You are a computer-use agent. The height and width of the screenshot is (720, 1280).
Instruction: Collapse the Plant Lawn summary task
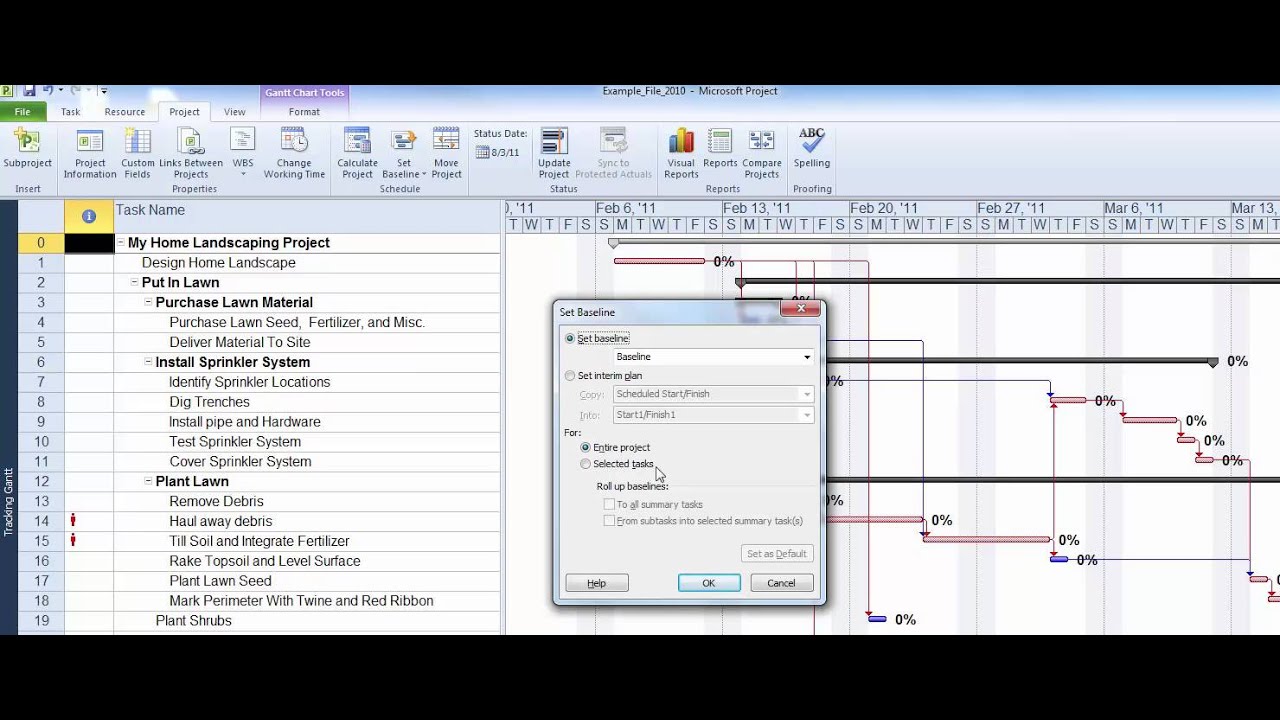click(148, 481)
